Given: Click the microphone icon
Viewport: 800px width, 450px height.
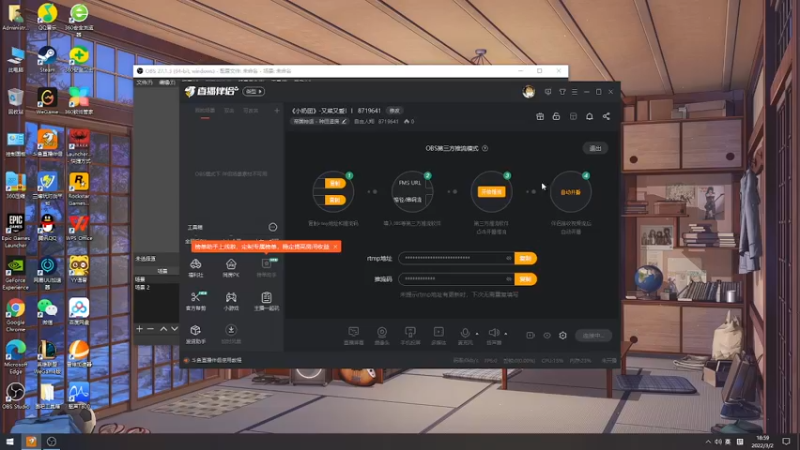Looking at the screenshot, I should [x=465, y=333].
